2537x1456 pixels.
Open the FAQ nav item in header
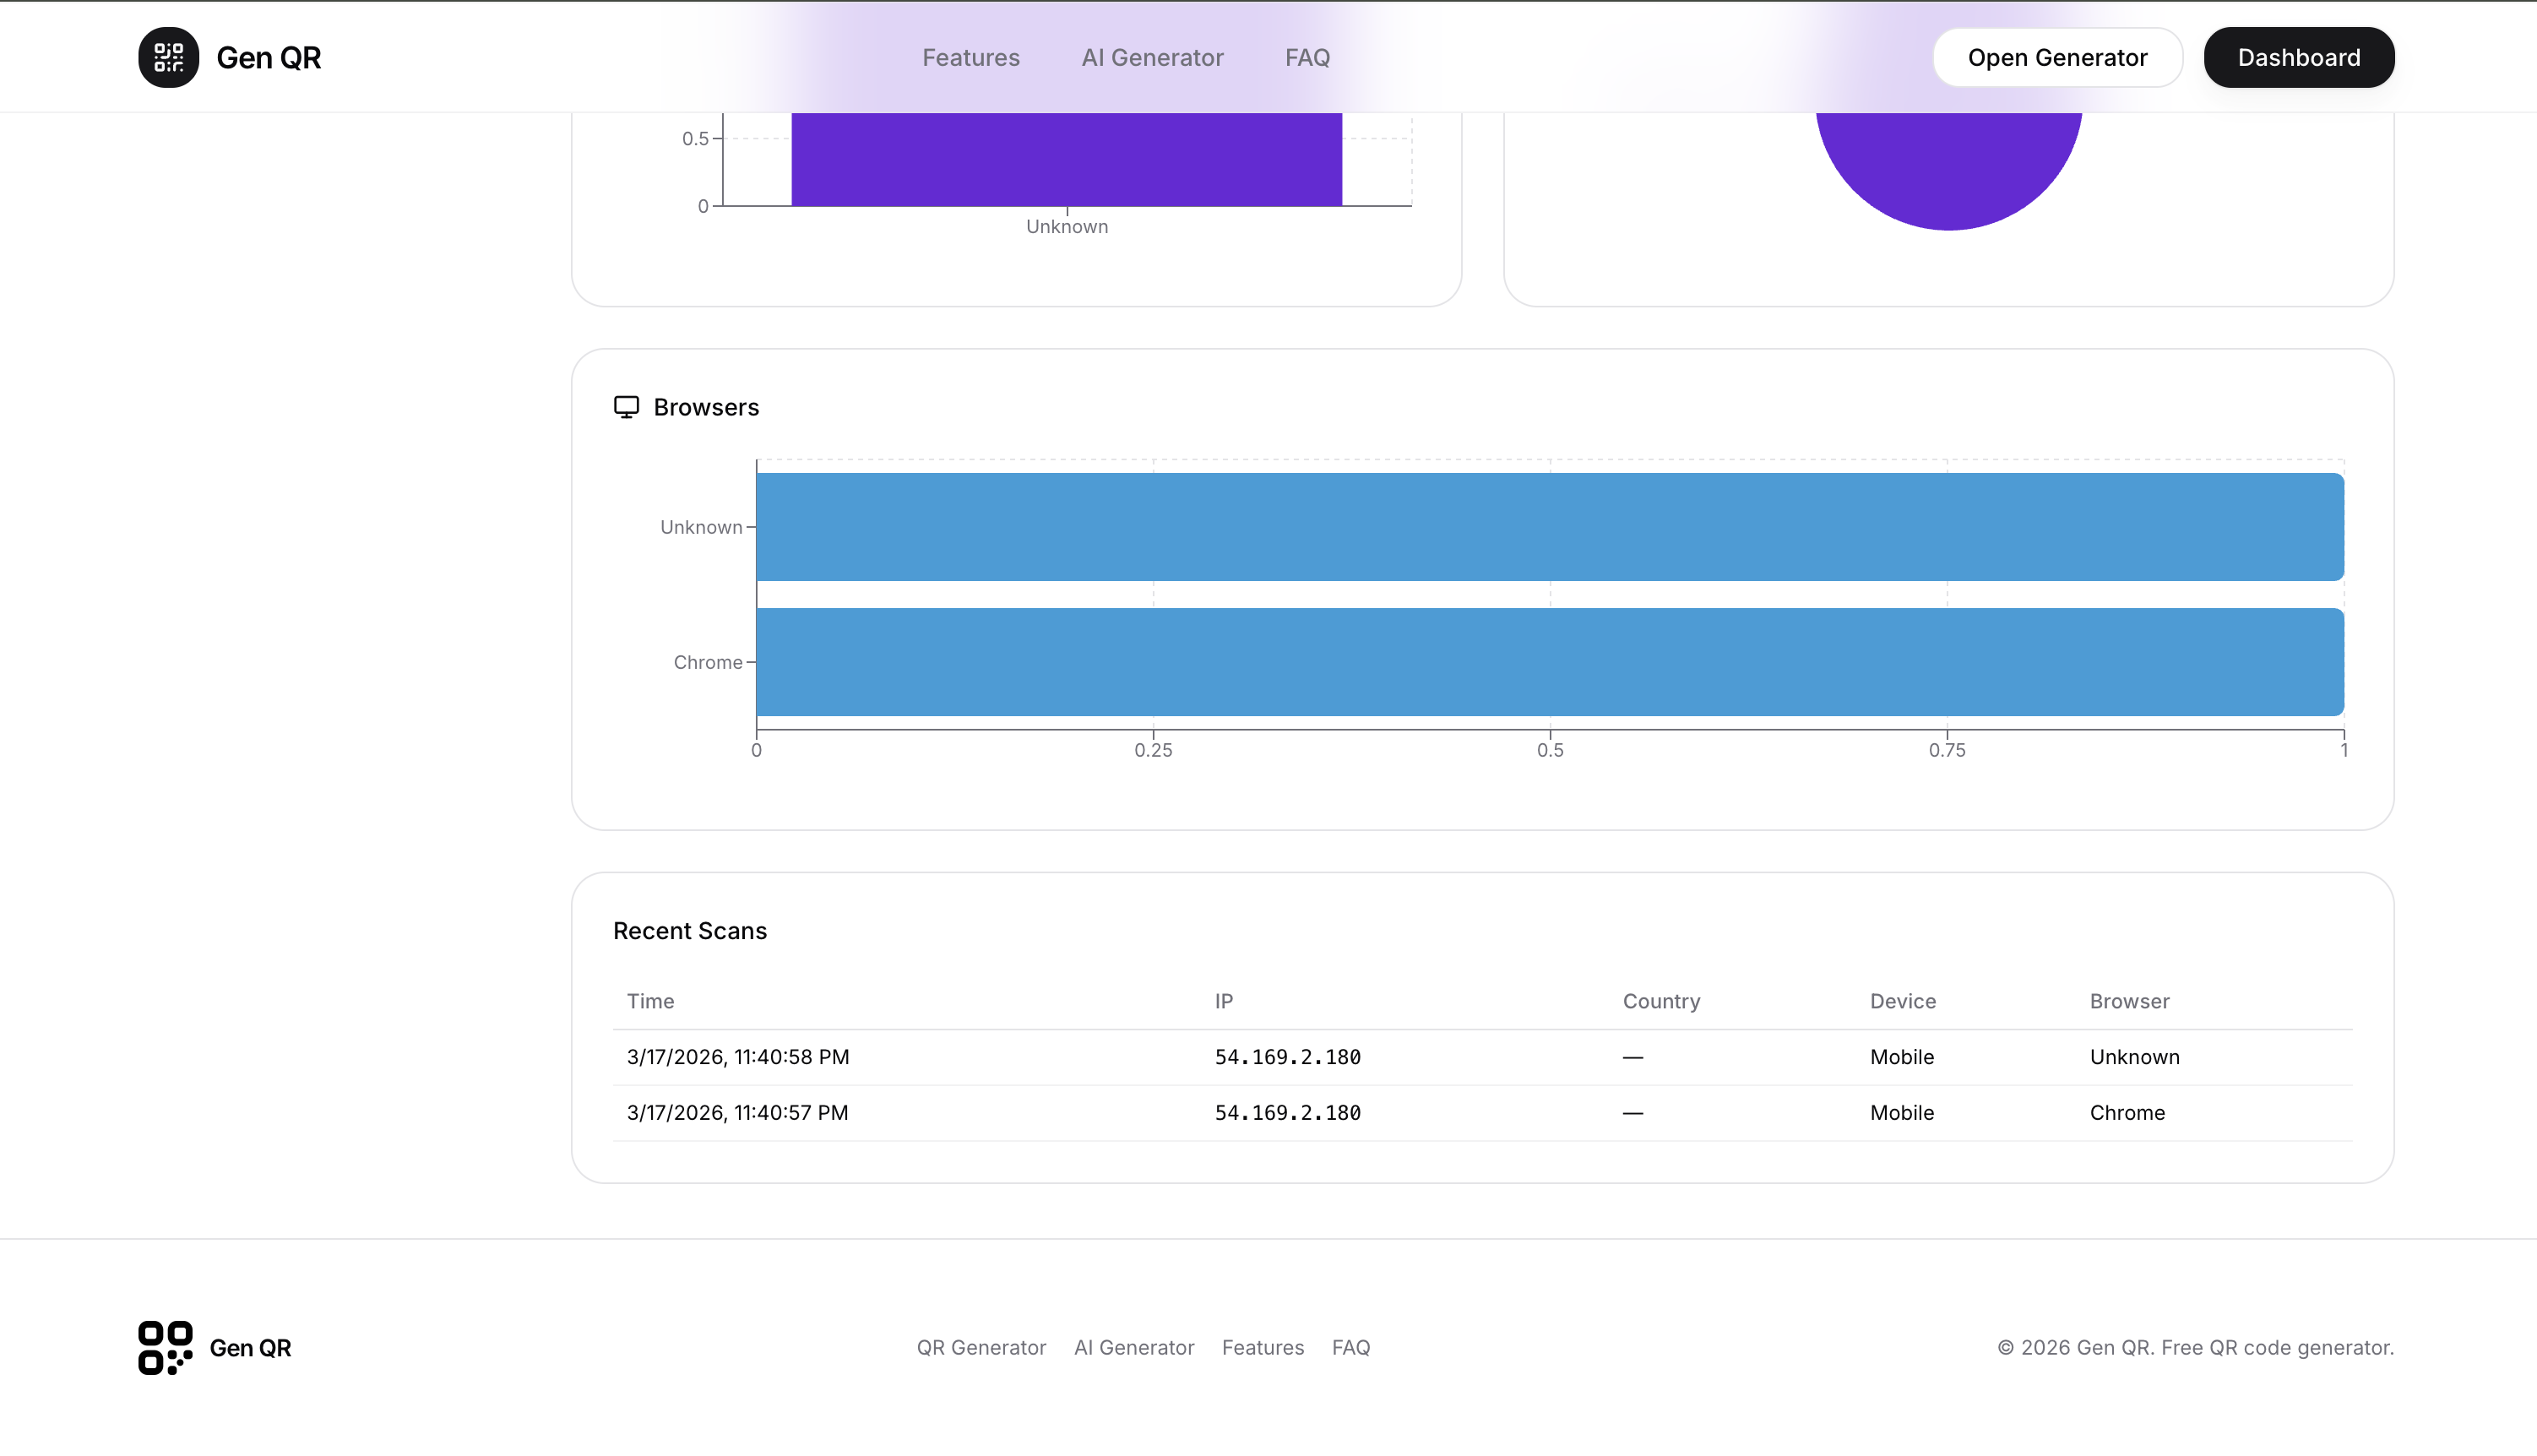pos(1307,57)
